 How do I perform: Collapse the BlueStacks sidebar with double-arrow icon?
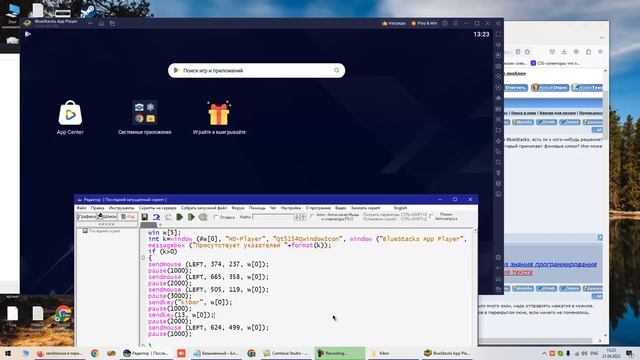498,23
